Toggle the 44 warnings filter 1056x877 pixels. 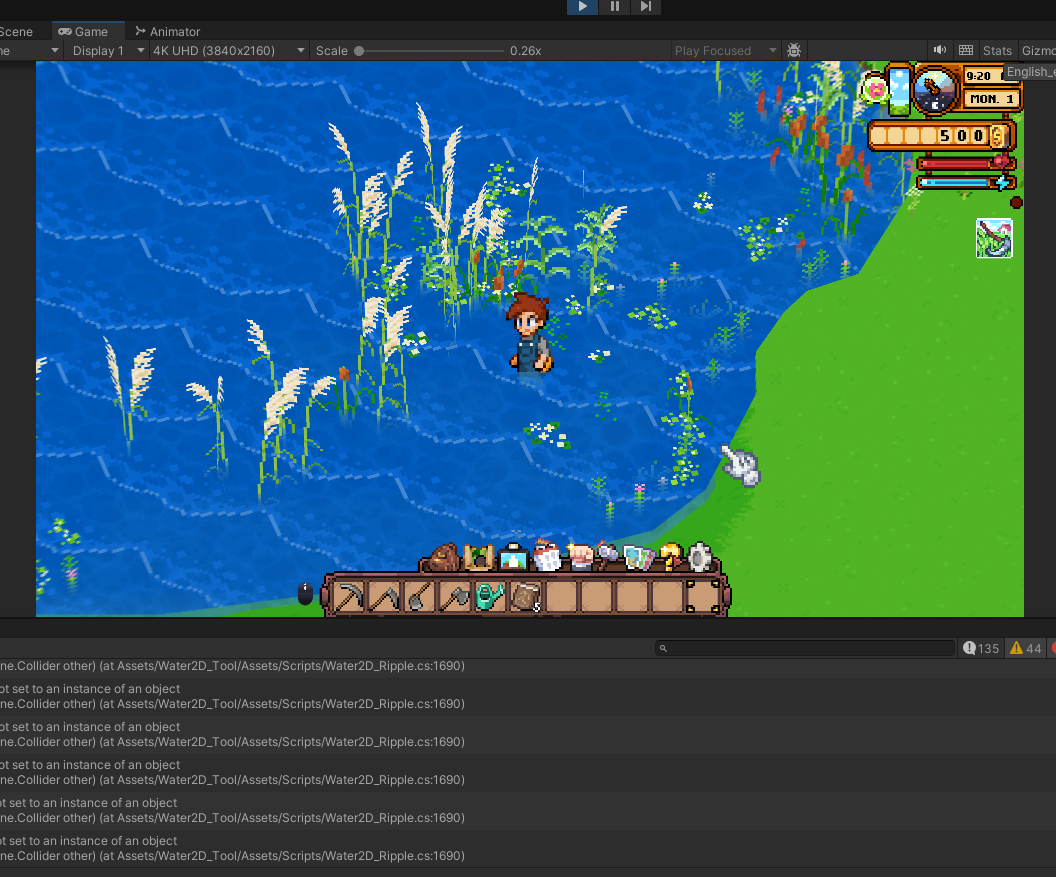point(1026,648)
